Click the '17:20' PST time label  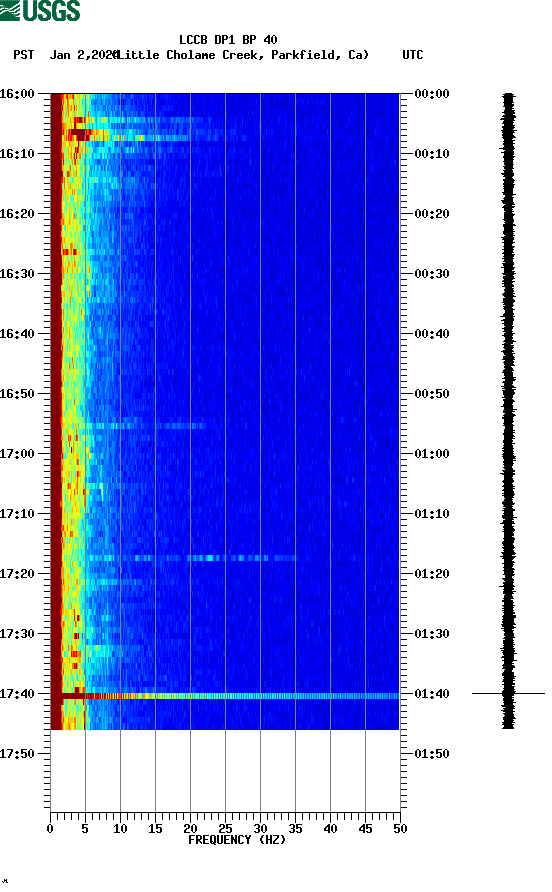coord(17,574)
